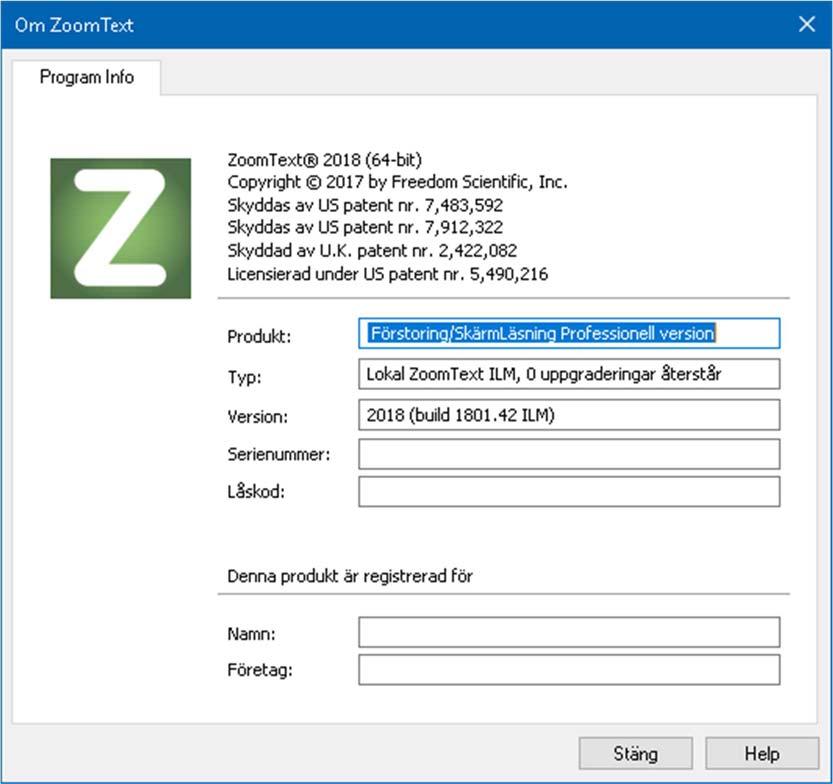833x784 pixels.
Task: Focus the Låskod field
Action: (569, 492)
